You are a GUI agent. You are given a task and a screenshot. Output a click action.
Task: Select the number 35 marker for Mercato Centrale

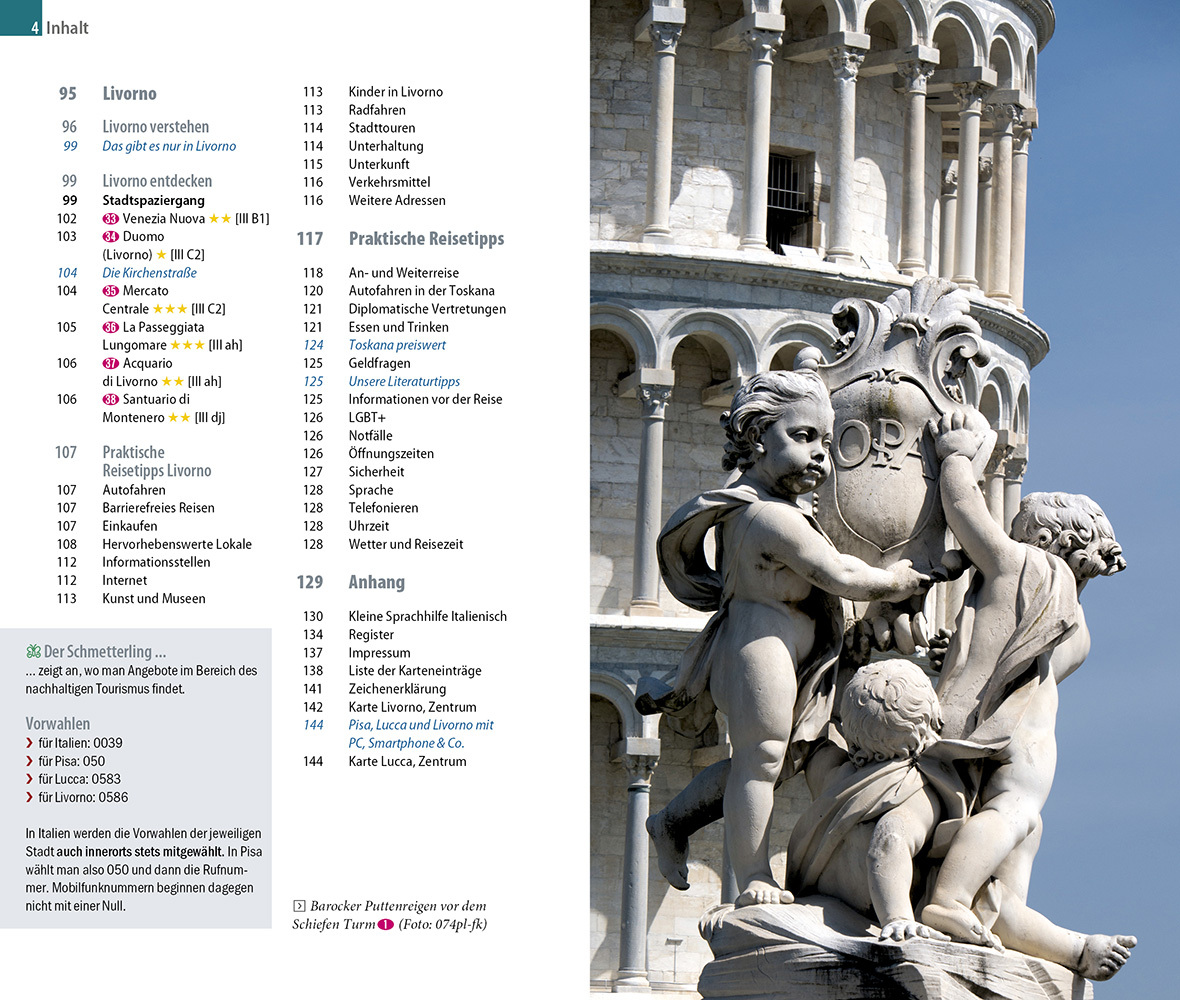(111, 291)
